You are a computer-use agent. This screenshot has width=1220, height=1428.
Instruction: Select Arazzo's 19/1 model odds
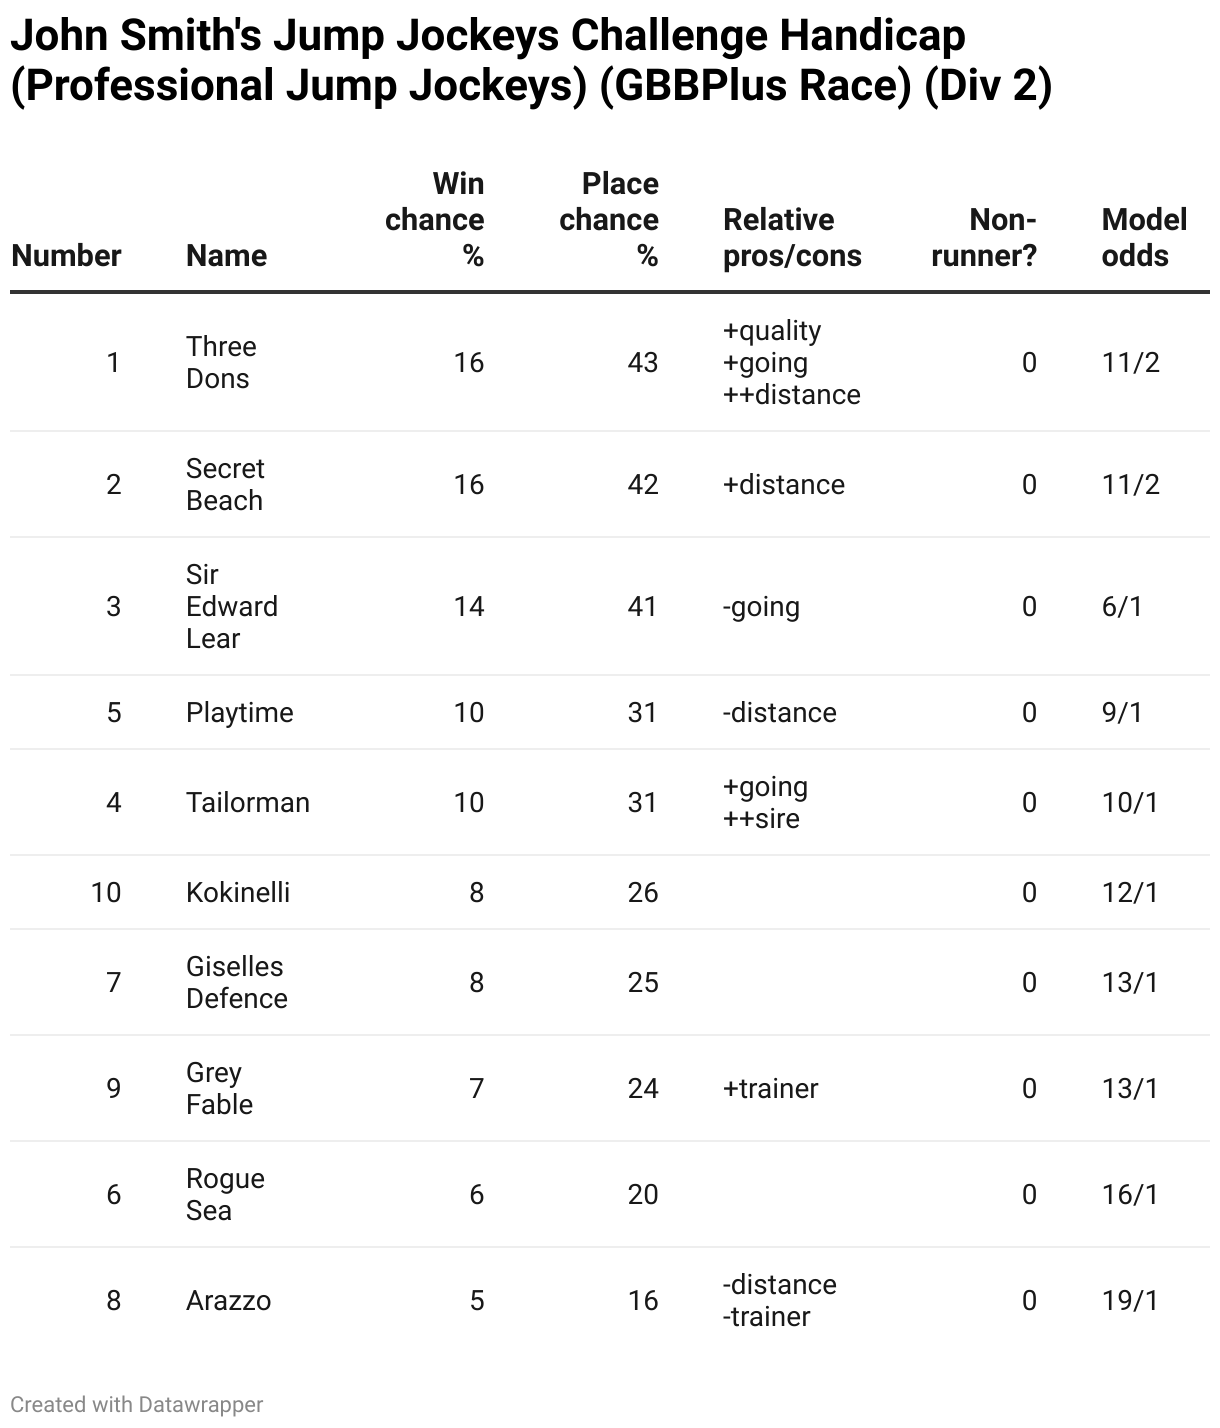1130,1300
